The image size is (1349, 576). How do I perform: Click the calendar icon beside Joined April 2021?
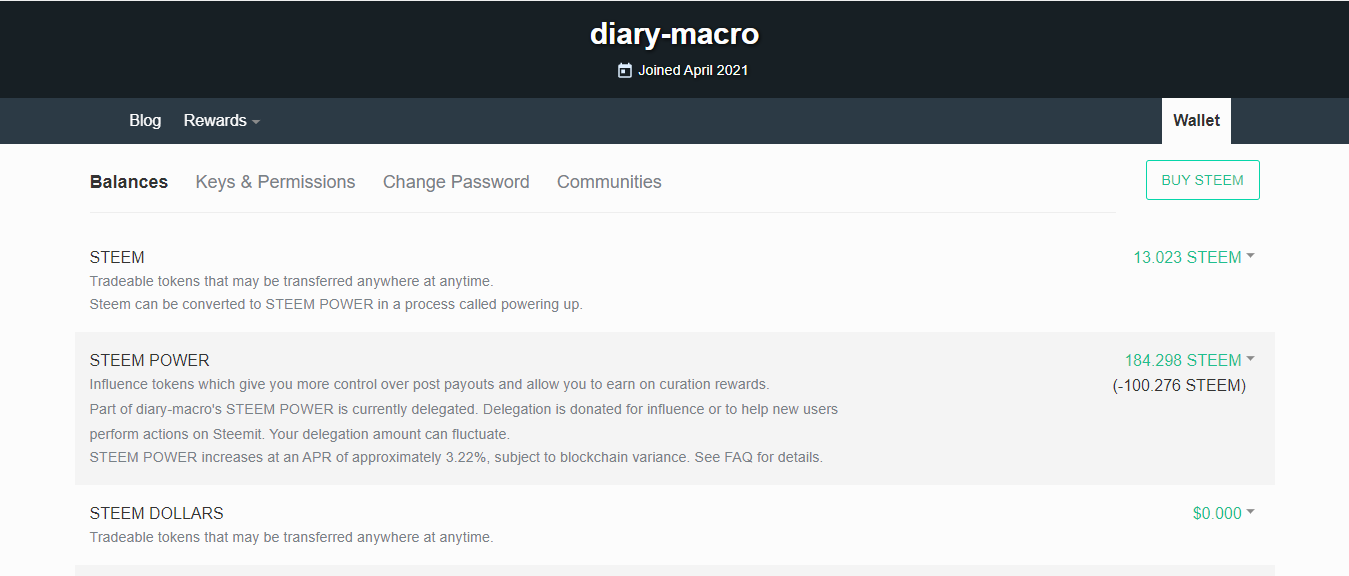(625, 70)
